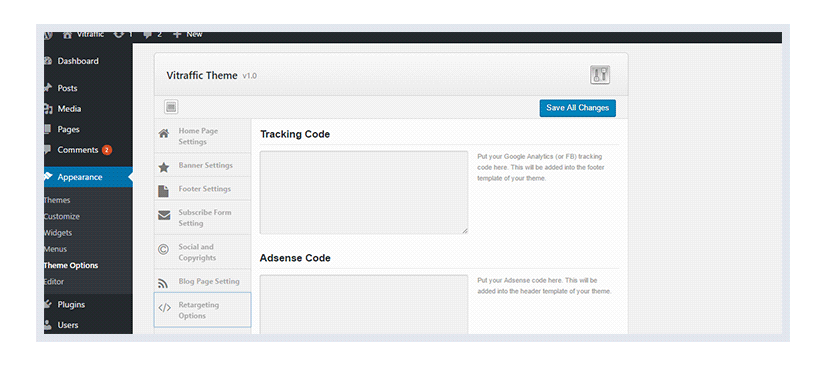Click inside the Tracking Code text area
This screenshot has width=826, height=372.
tap(363, 192)
